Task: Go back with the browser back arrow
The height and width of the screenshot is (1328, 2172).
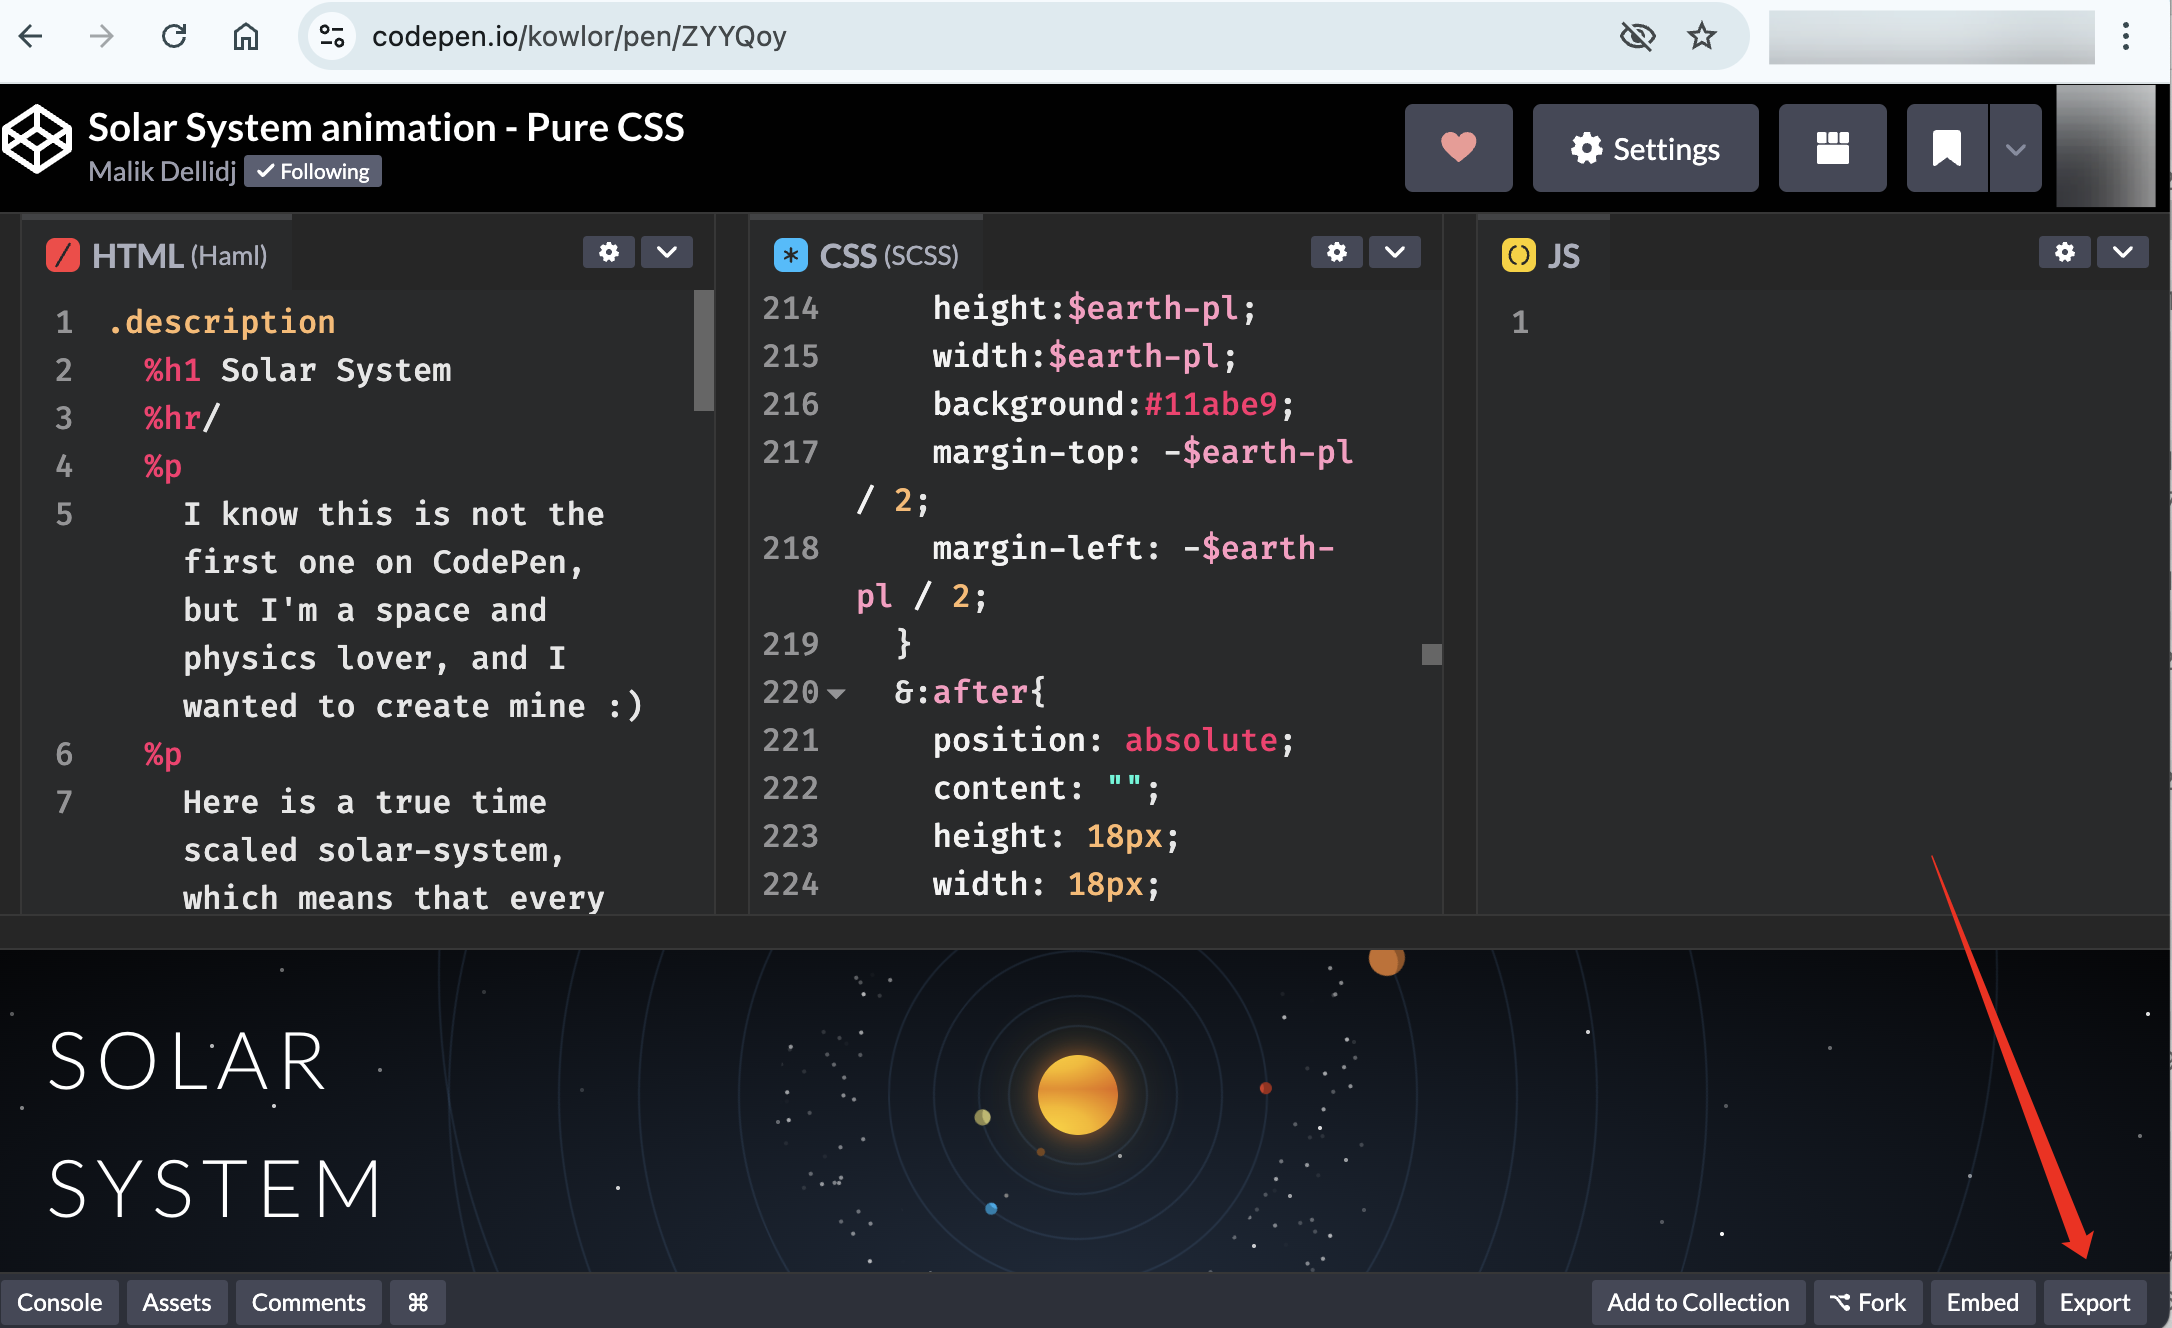Action: [x=31, y=37]
